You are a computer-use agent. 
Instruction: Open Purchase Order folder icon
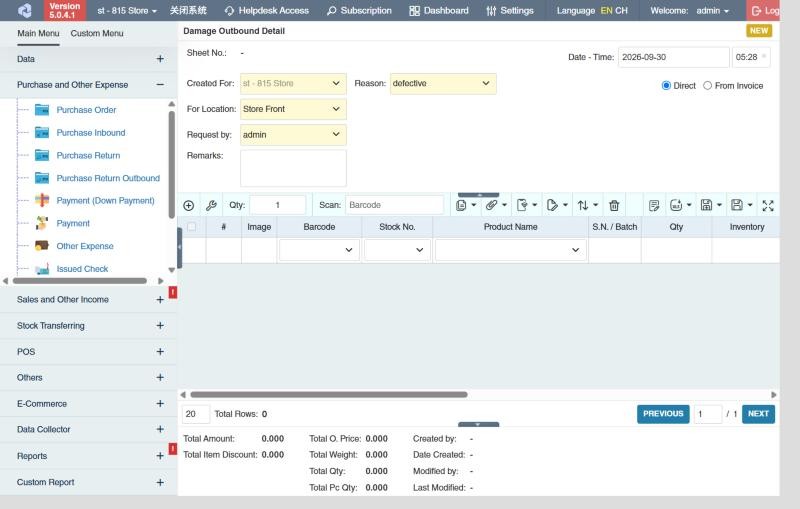42,110
